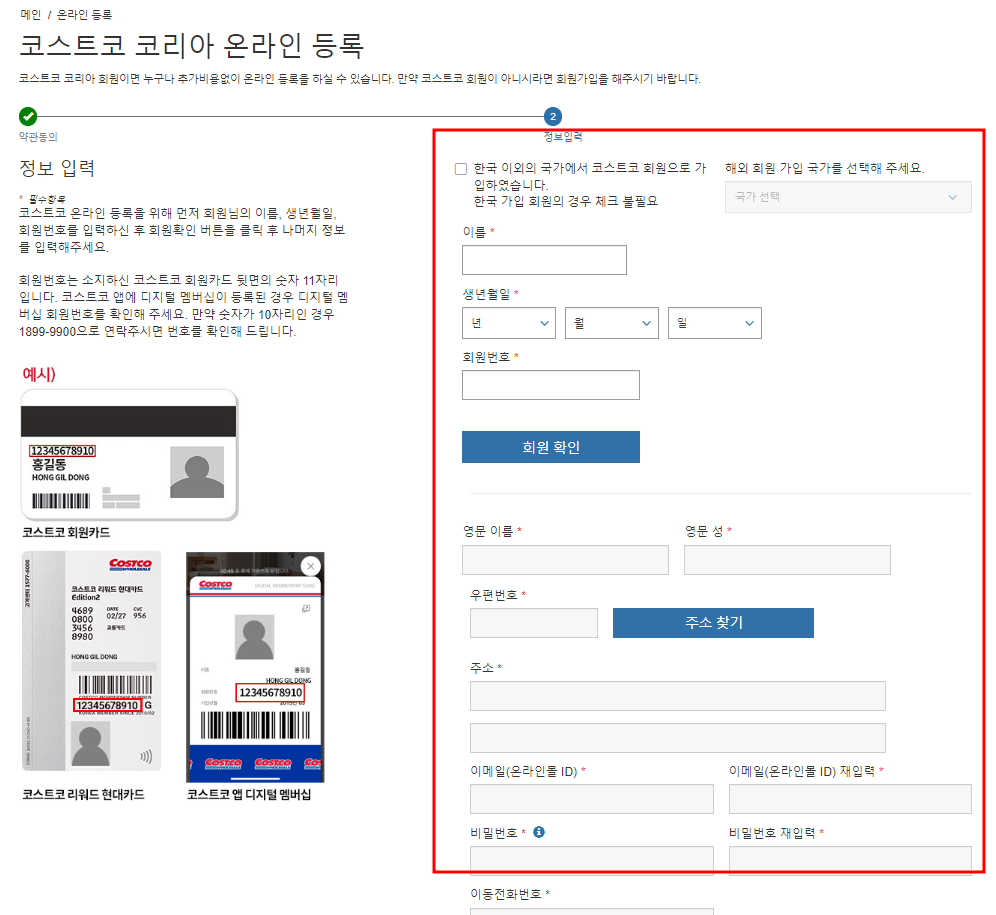The image size is (996, 915).
Task: Click the 코스트코 앱 디지털 멤버십 thumbnail
Action: [x=255, y=667]
